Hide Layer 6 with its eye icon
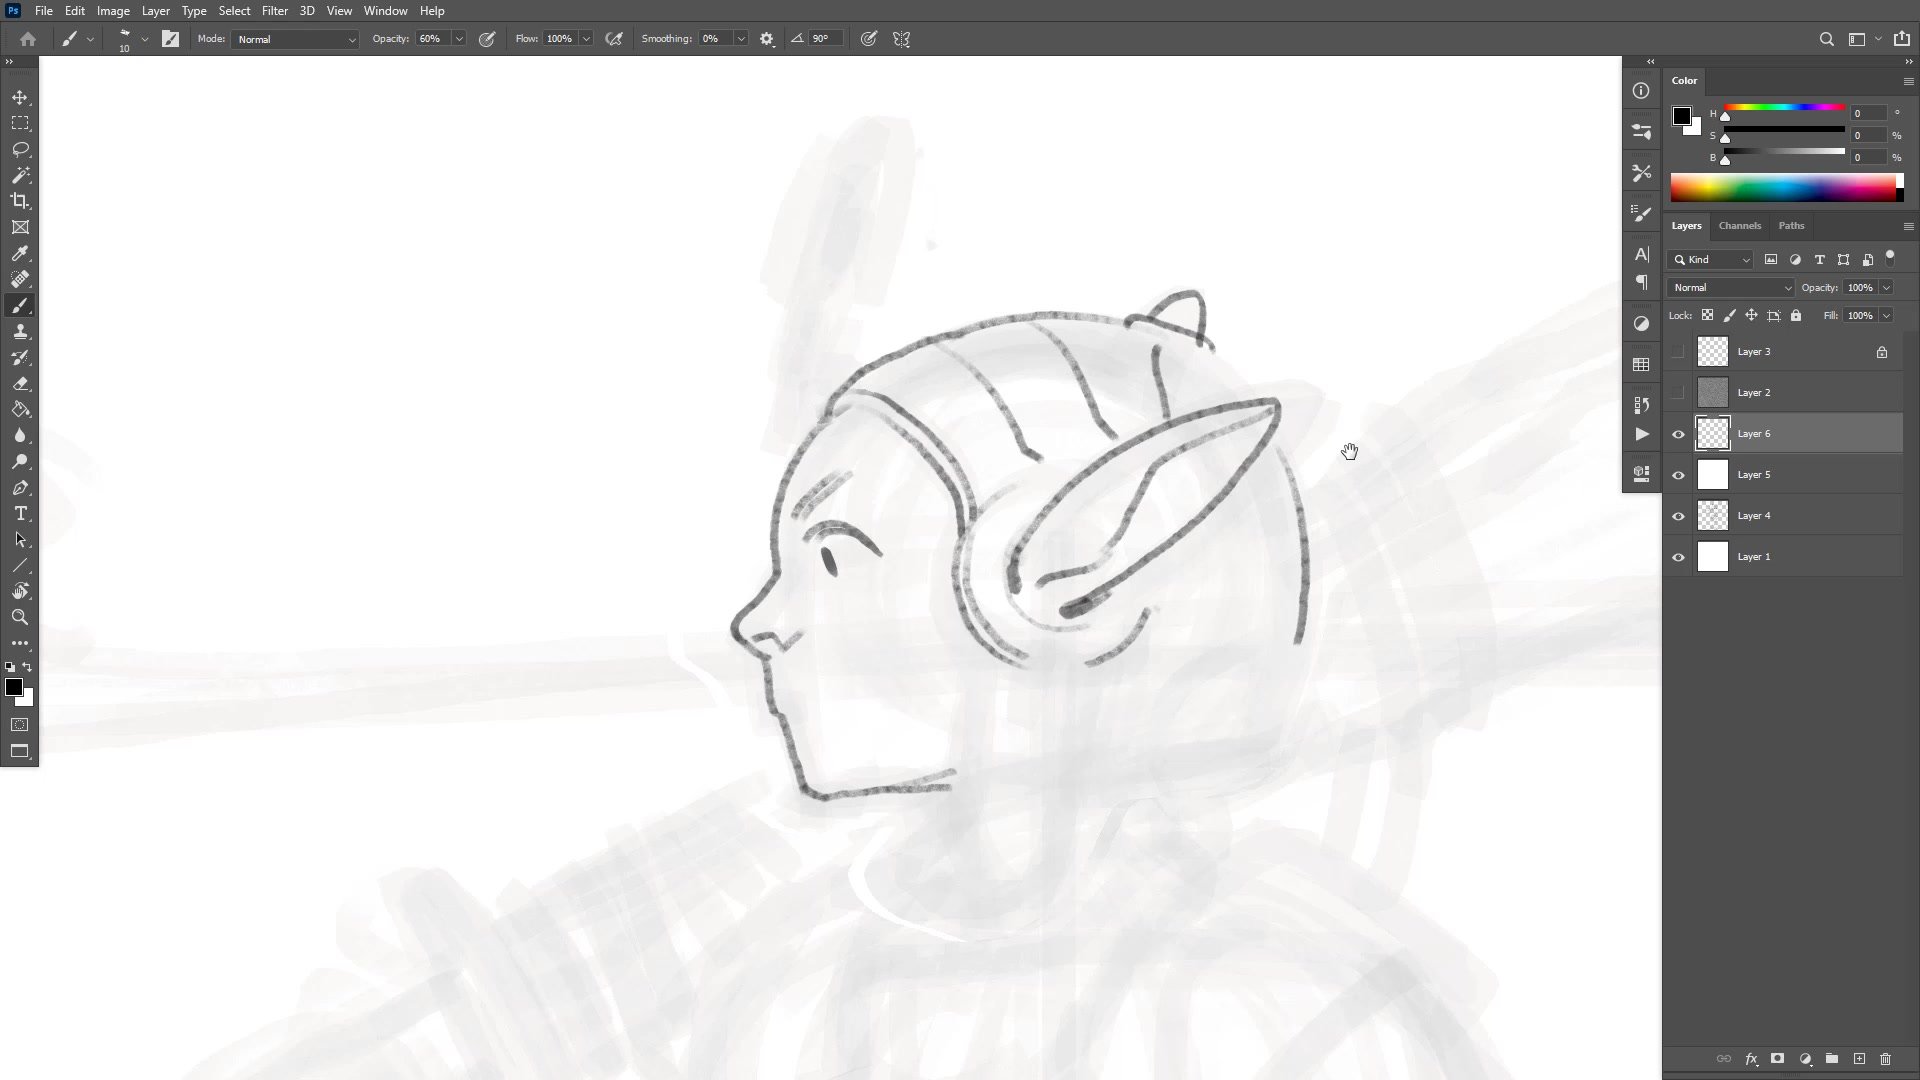 click(x=1678, y=434)
